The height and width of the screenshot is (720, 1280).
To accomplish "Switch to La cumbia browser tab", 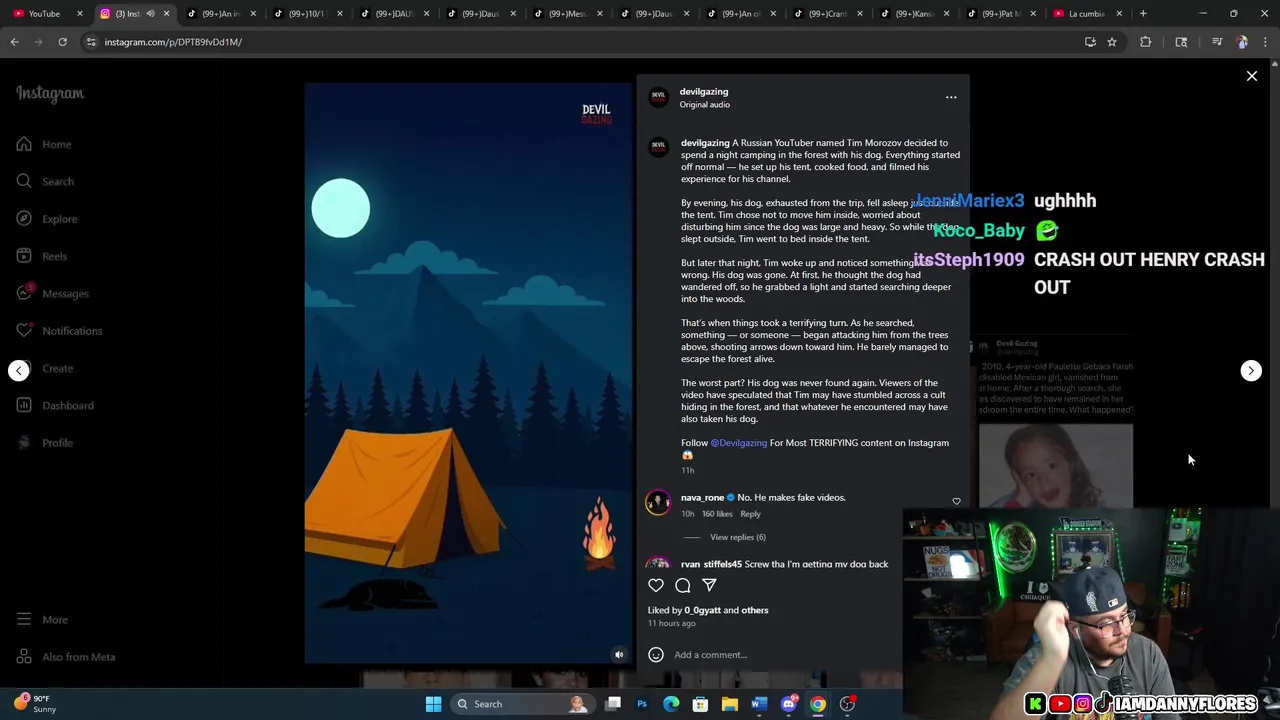I will [x=1088, y=14].
